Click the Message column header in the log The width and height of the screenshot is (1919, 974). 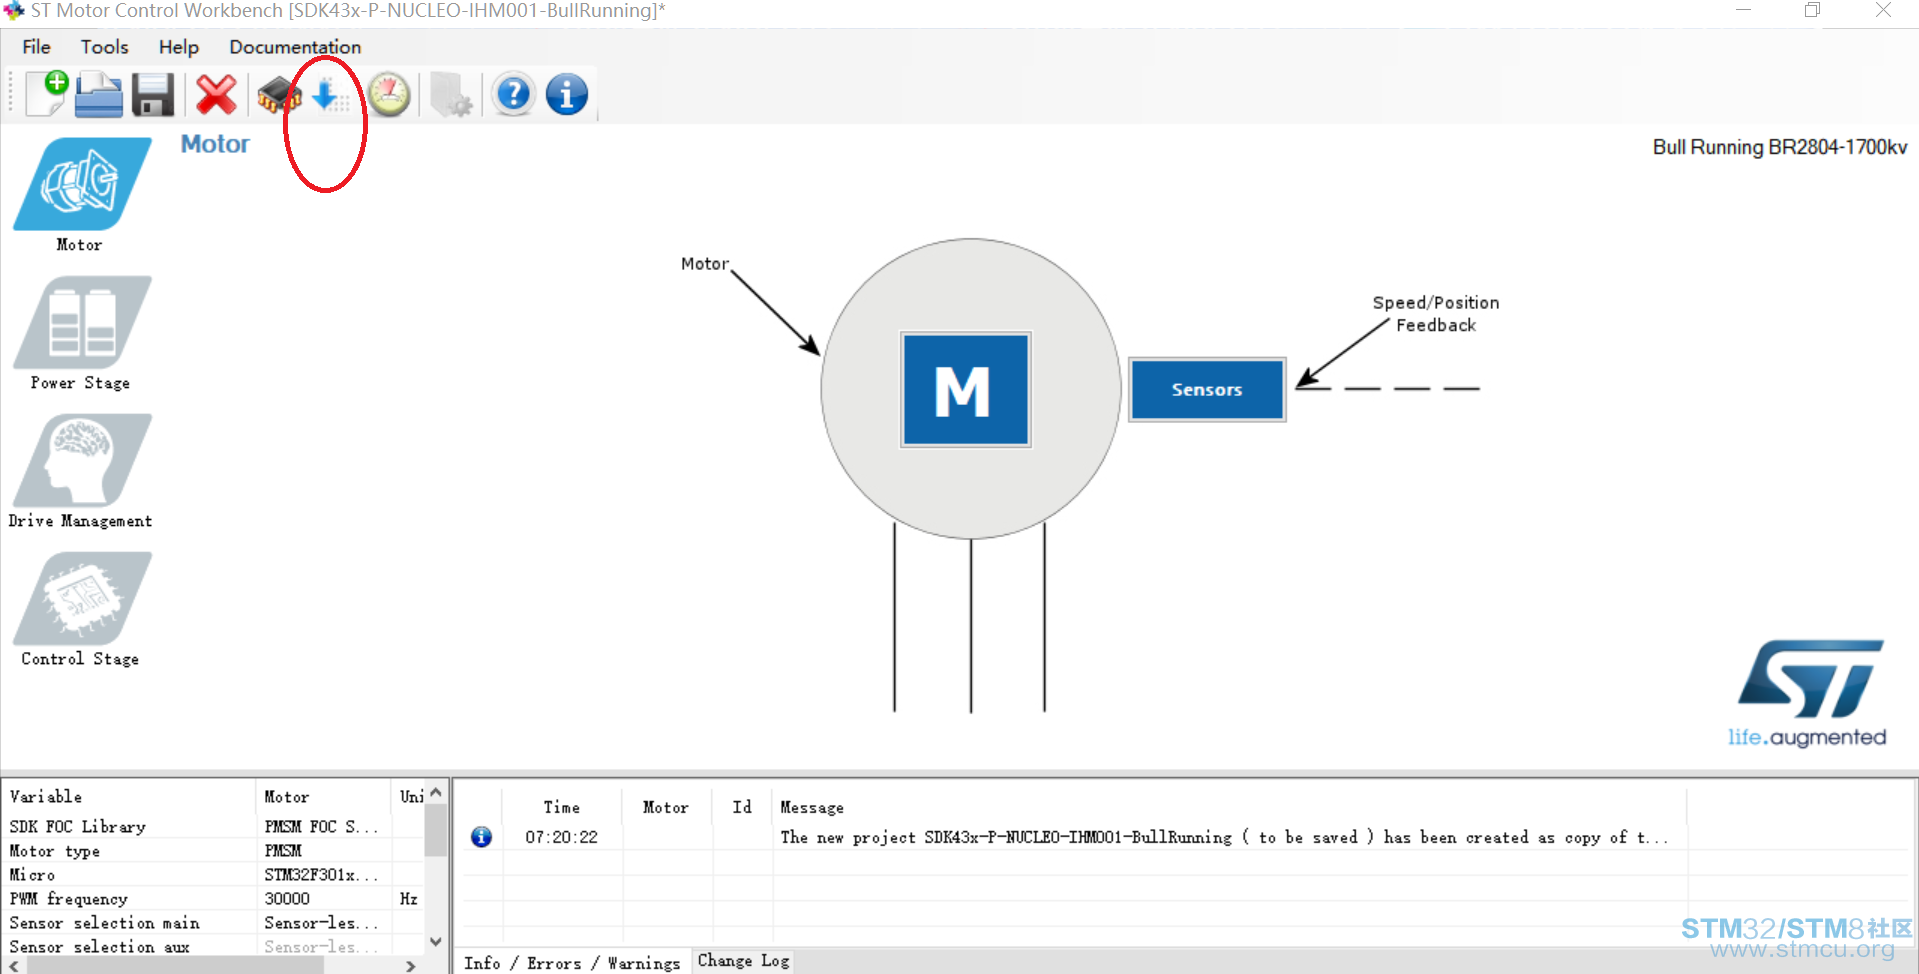click(1229, 807)
